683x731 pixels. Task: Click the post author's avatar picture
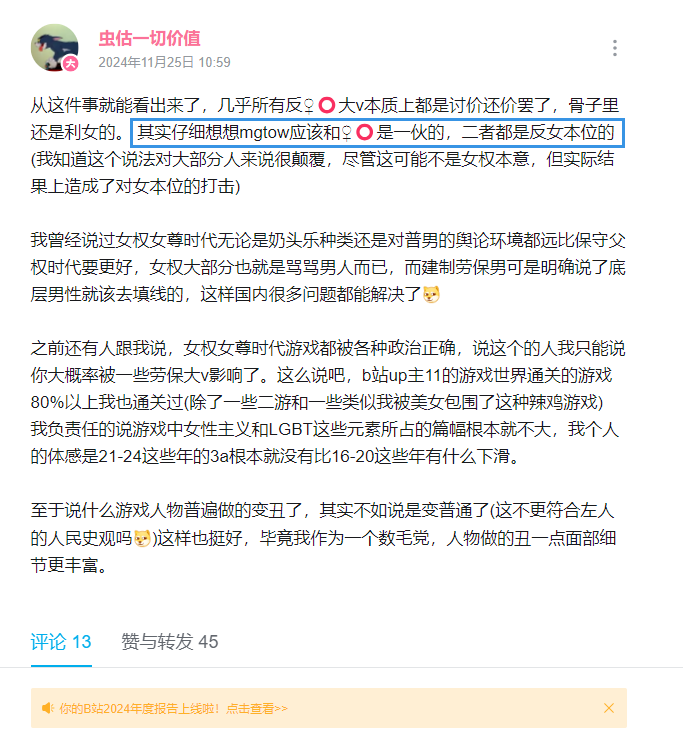click(x=55, y=48)
